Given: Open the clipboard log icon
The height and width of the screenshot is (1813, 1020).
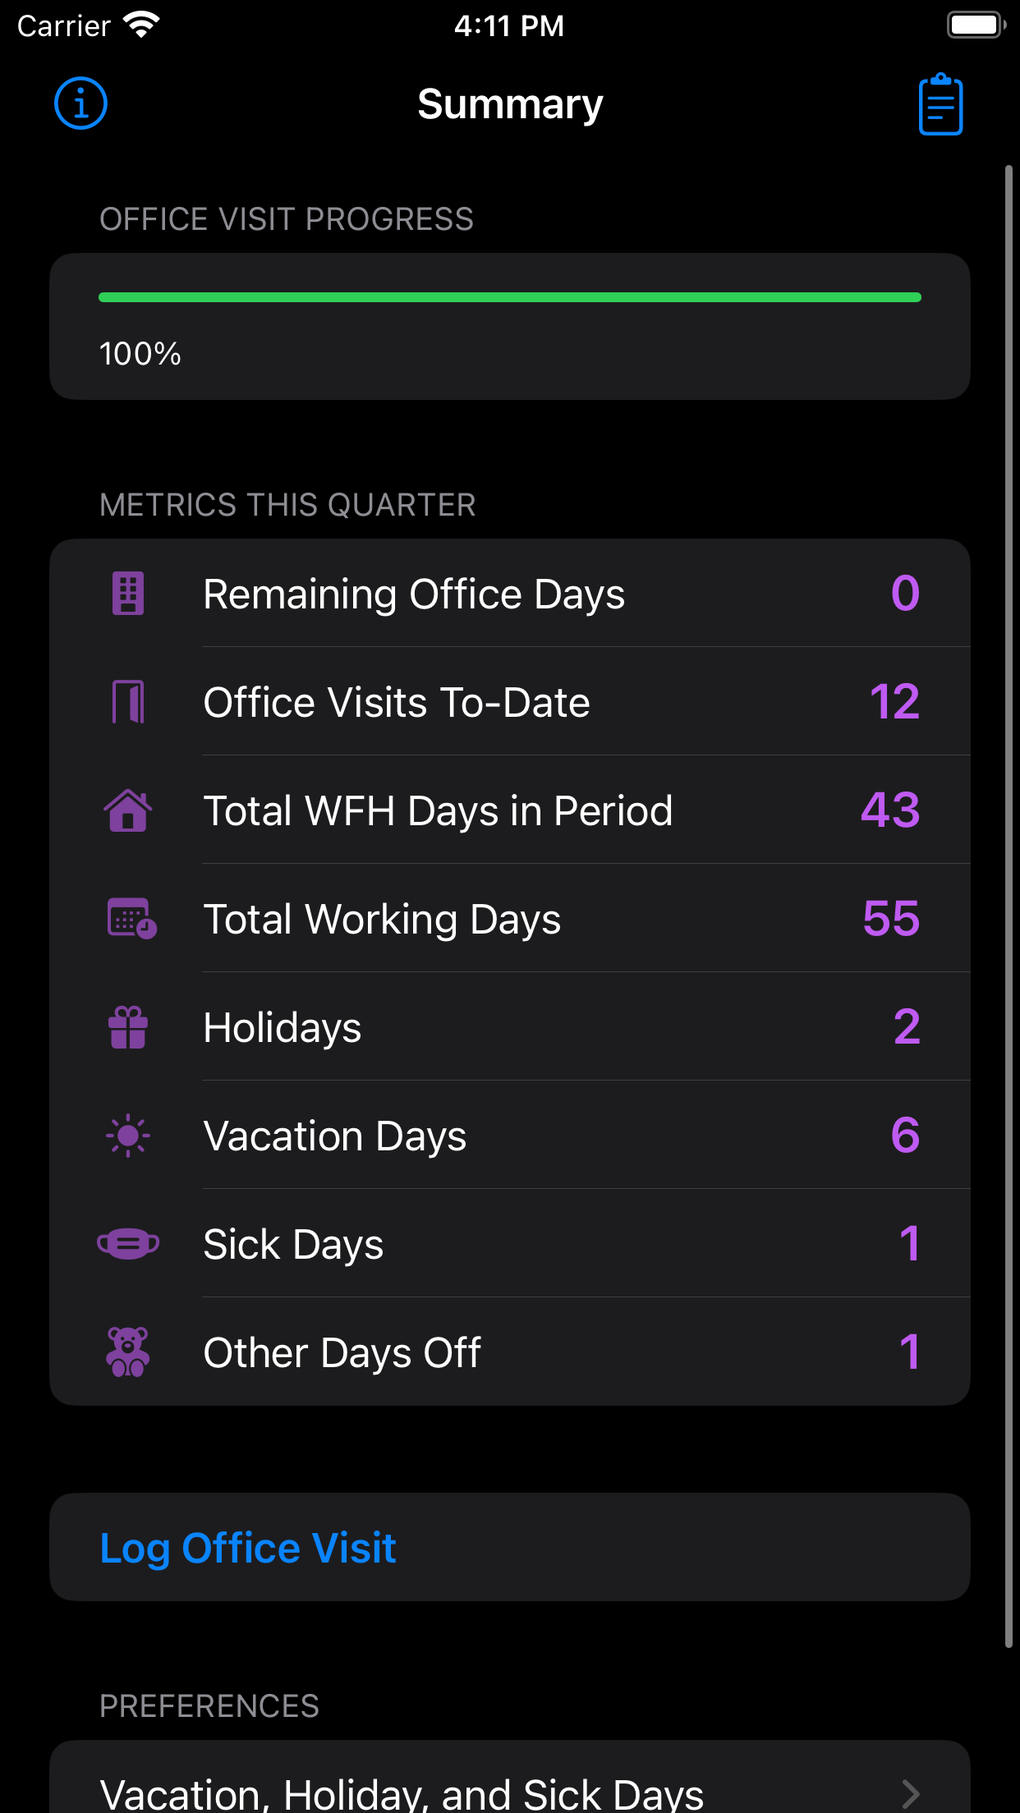Looking at the screenshot, I should click(940, 105).
